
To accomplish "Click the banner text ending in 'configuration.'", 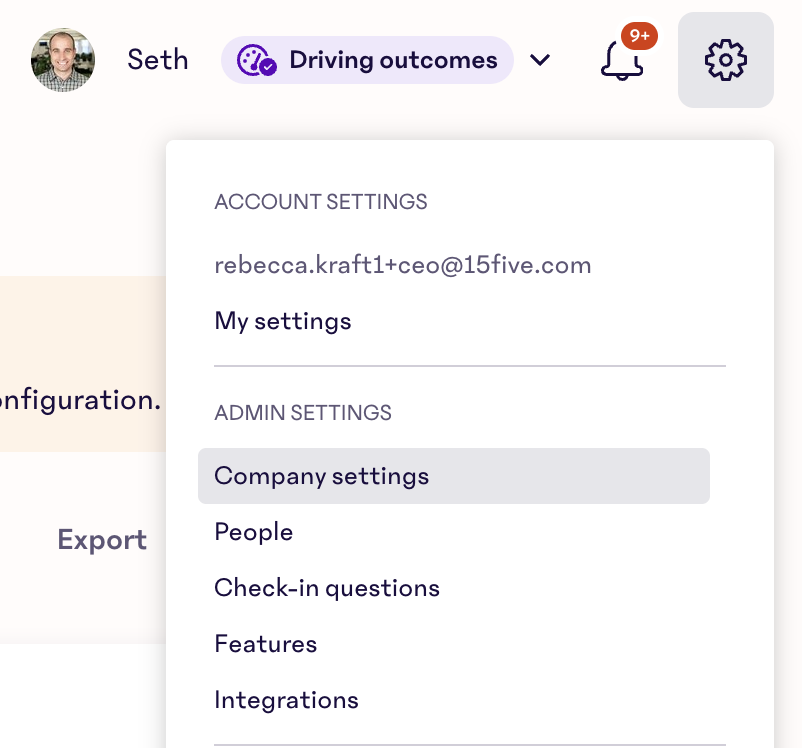I will [80, 401].
